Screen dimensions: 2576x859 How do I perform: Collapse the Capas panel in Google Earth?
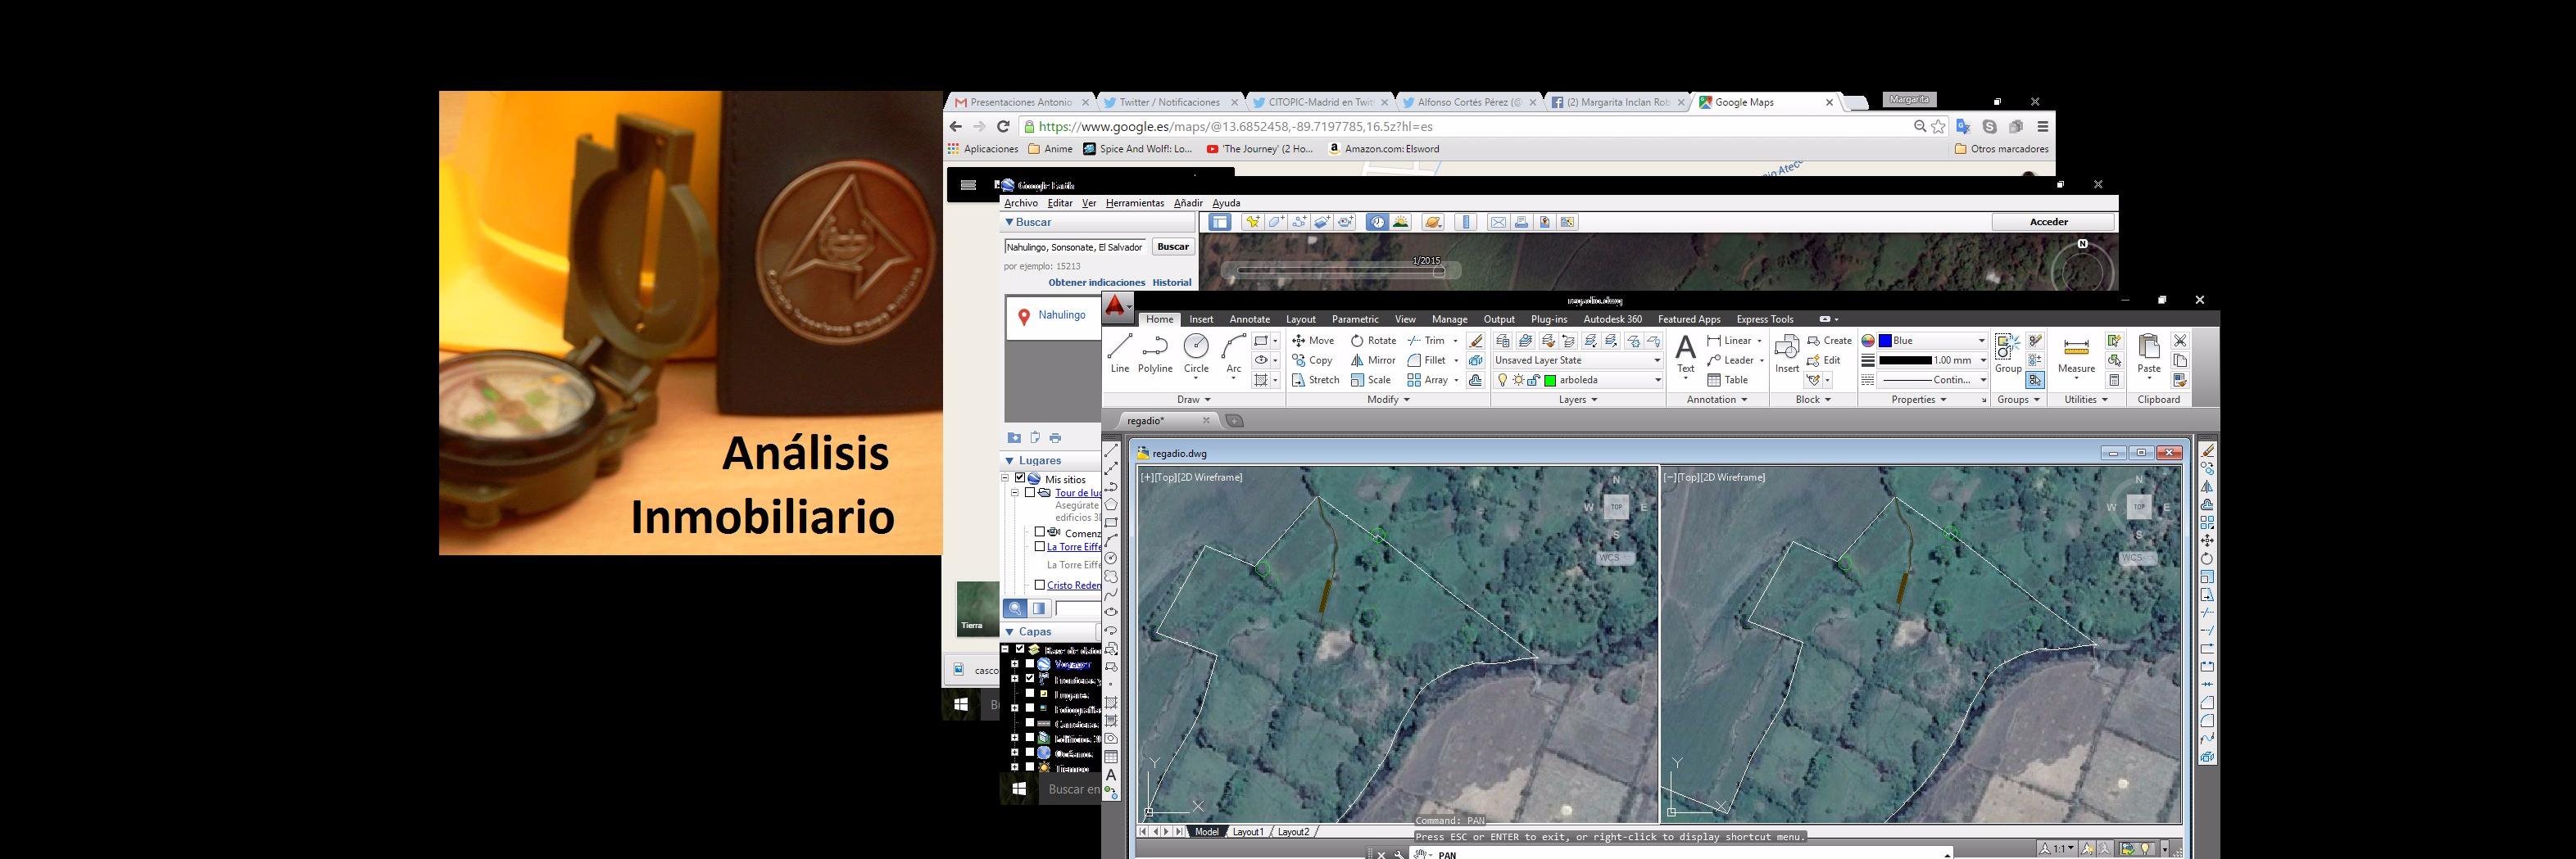(1009, 632)
